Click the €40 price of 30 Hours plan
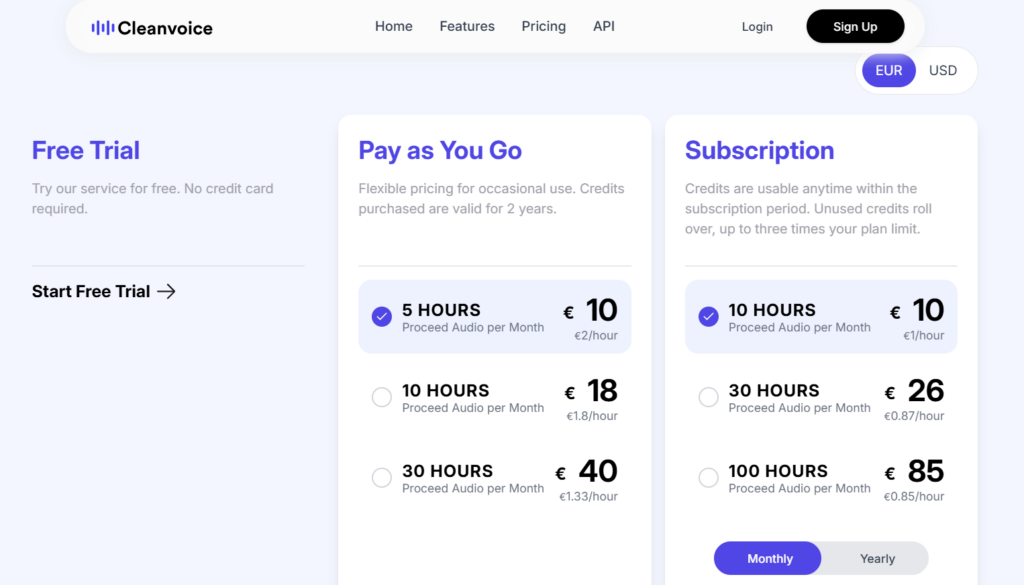Image resolution: width=1024 pixels, height=585 pixels. point(586,471)
